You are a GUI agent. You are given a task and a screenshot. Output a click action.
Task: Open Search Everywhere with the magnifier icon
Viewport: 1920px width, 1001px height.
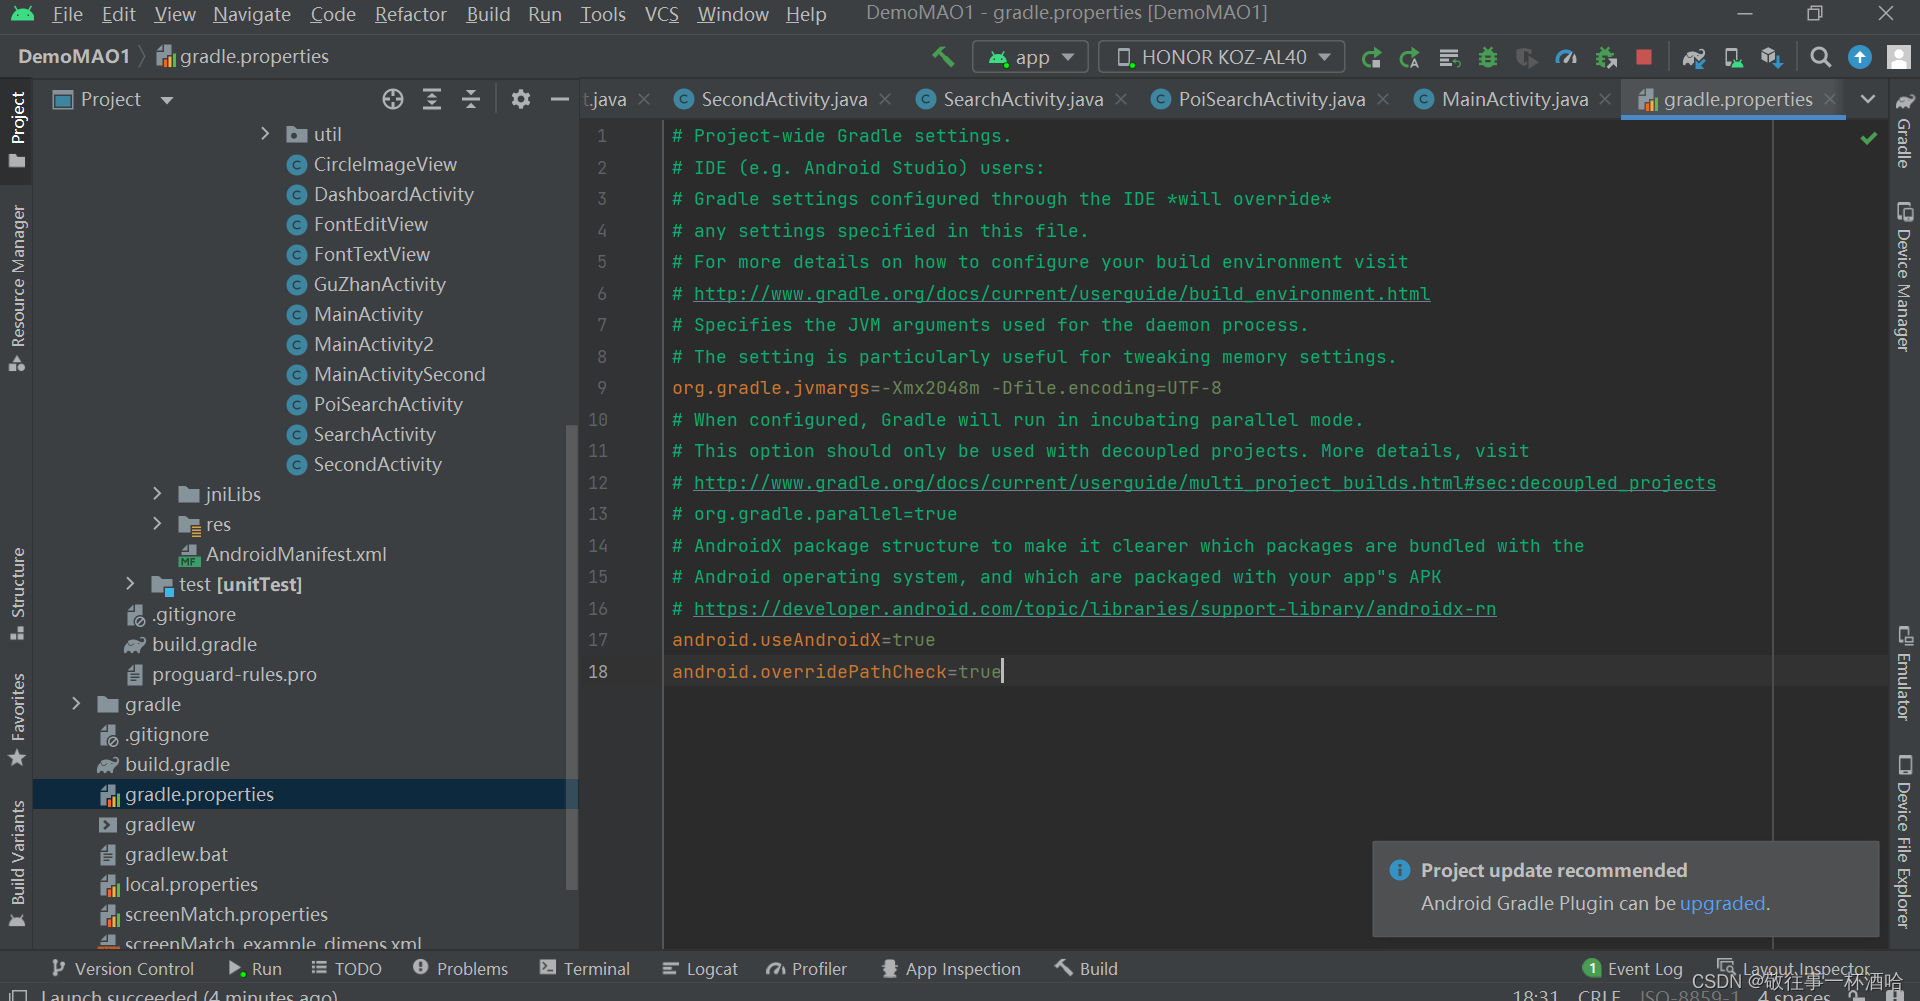1820,57
